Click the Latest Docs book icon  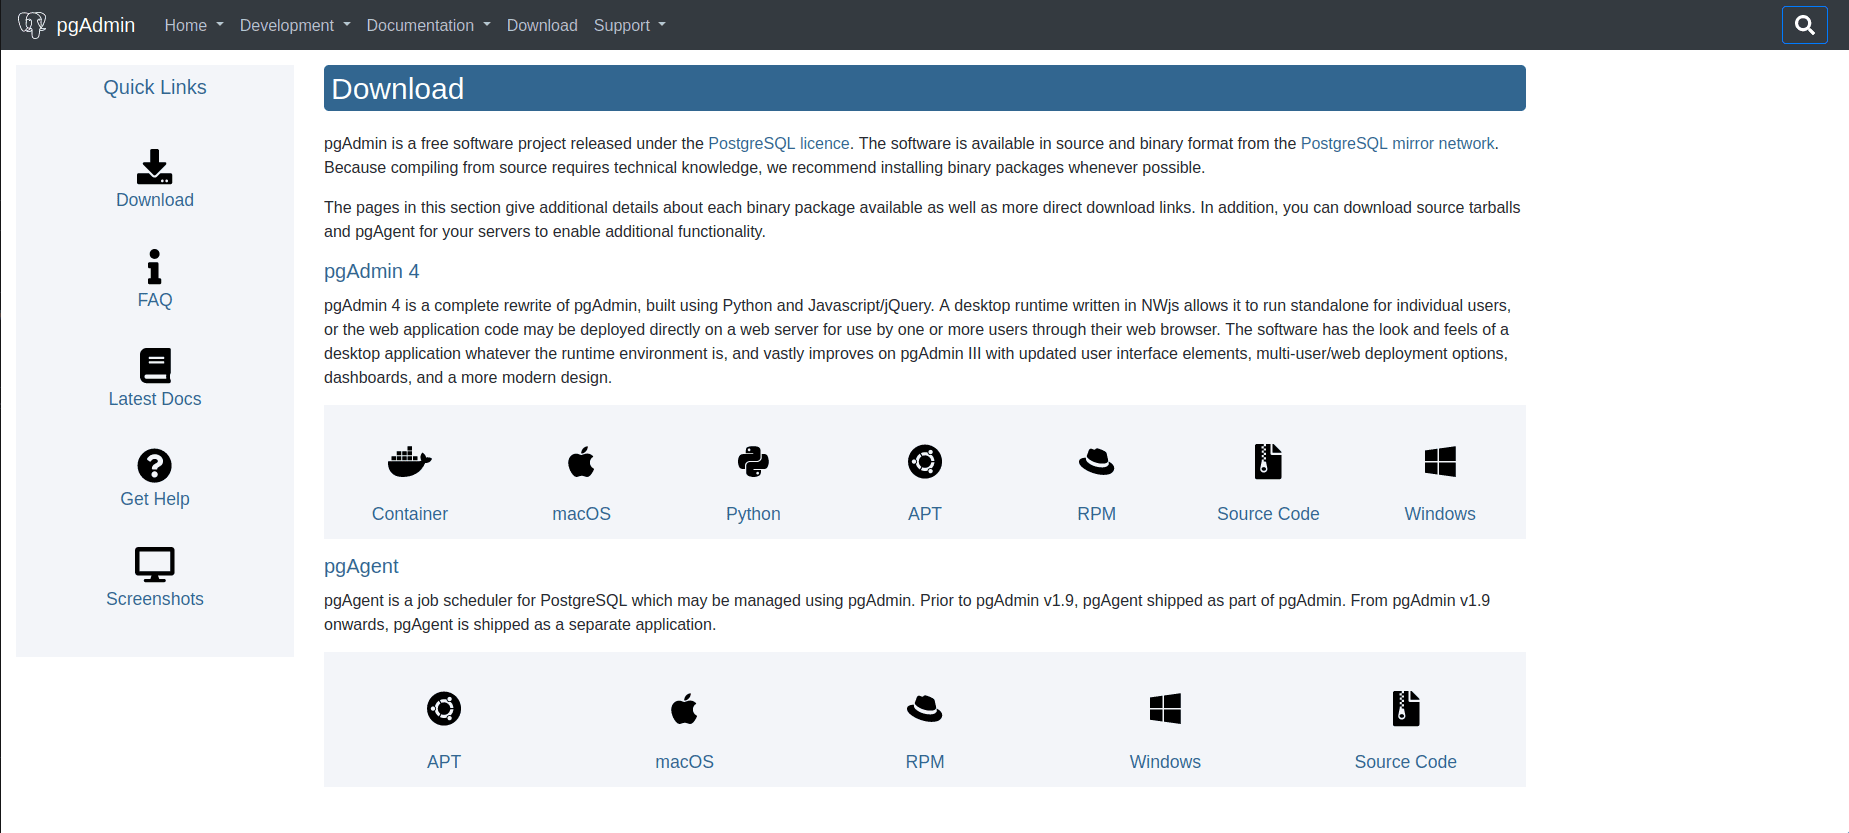[x=155, y=366]
